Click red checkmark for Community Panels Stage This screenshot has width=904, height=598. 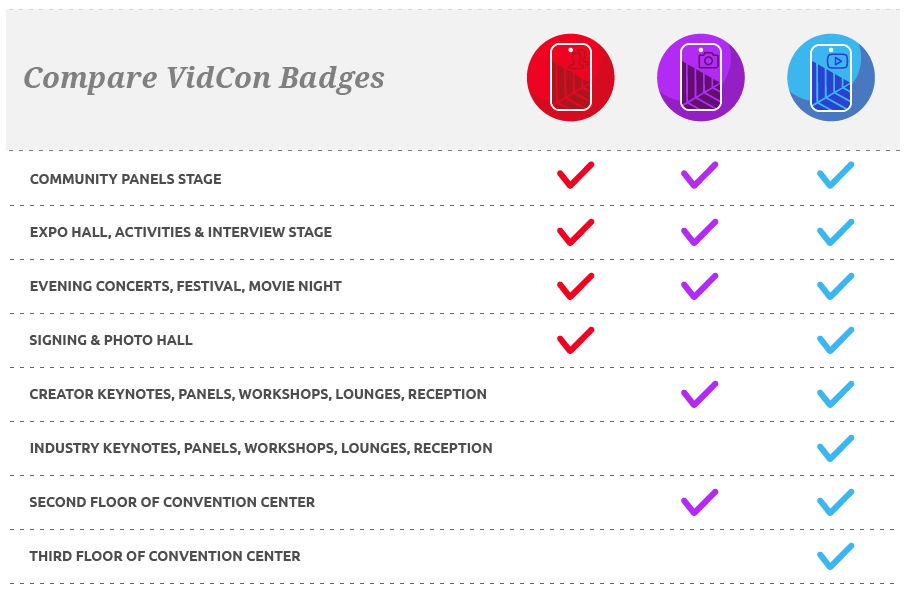tap(575, 175)
